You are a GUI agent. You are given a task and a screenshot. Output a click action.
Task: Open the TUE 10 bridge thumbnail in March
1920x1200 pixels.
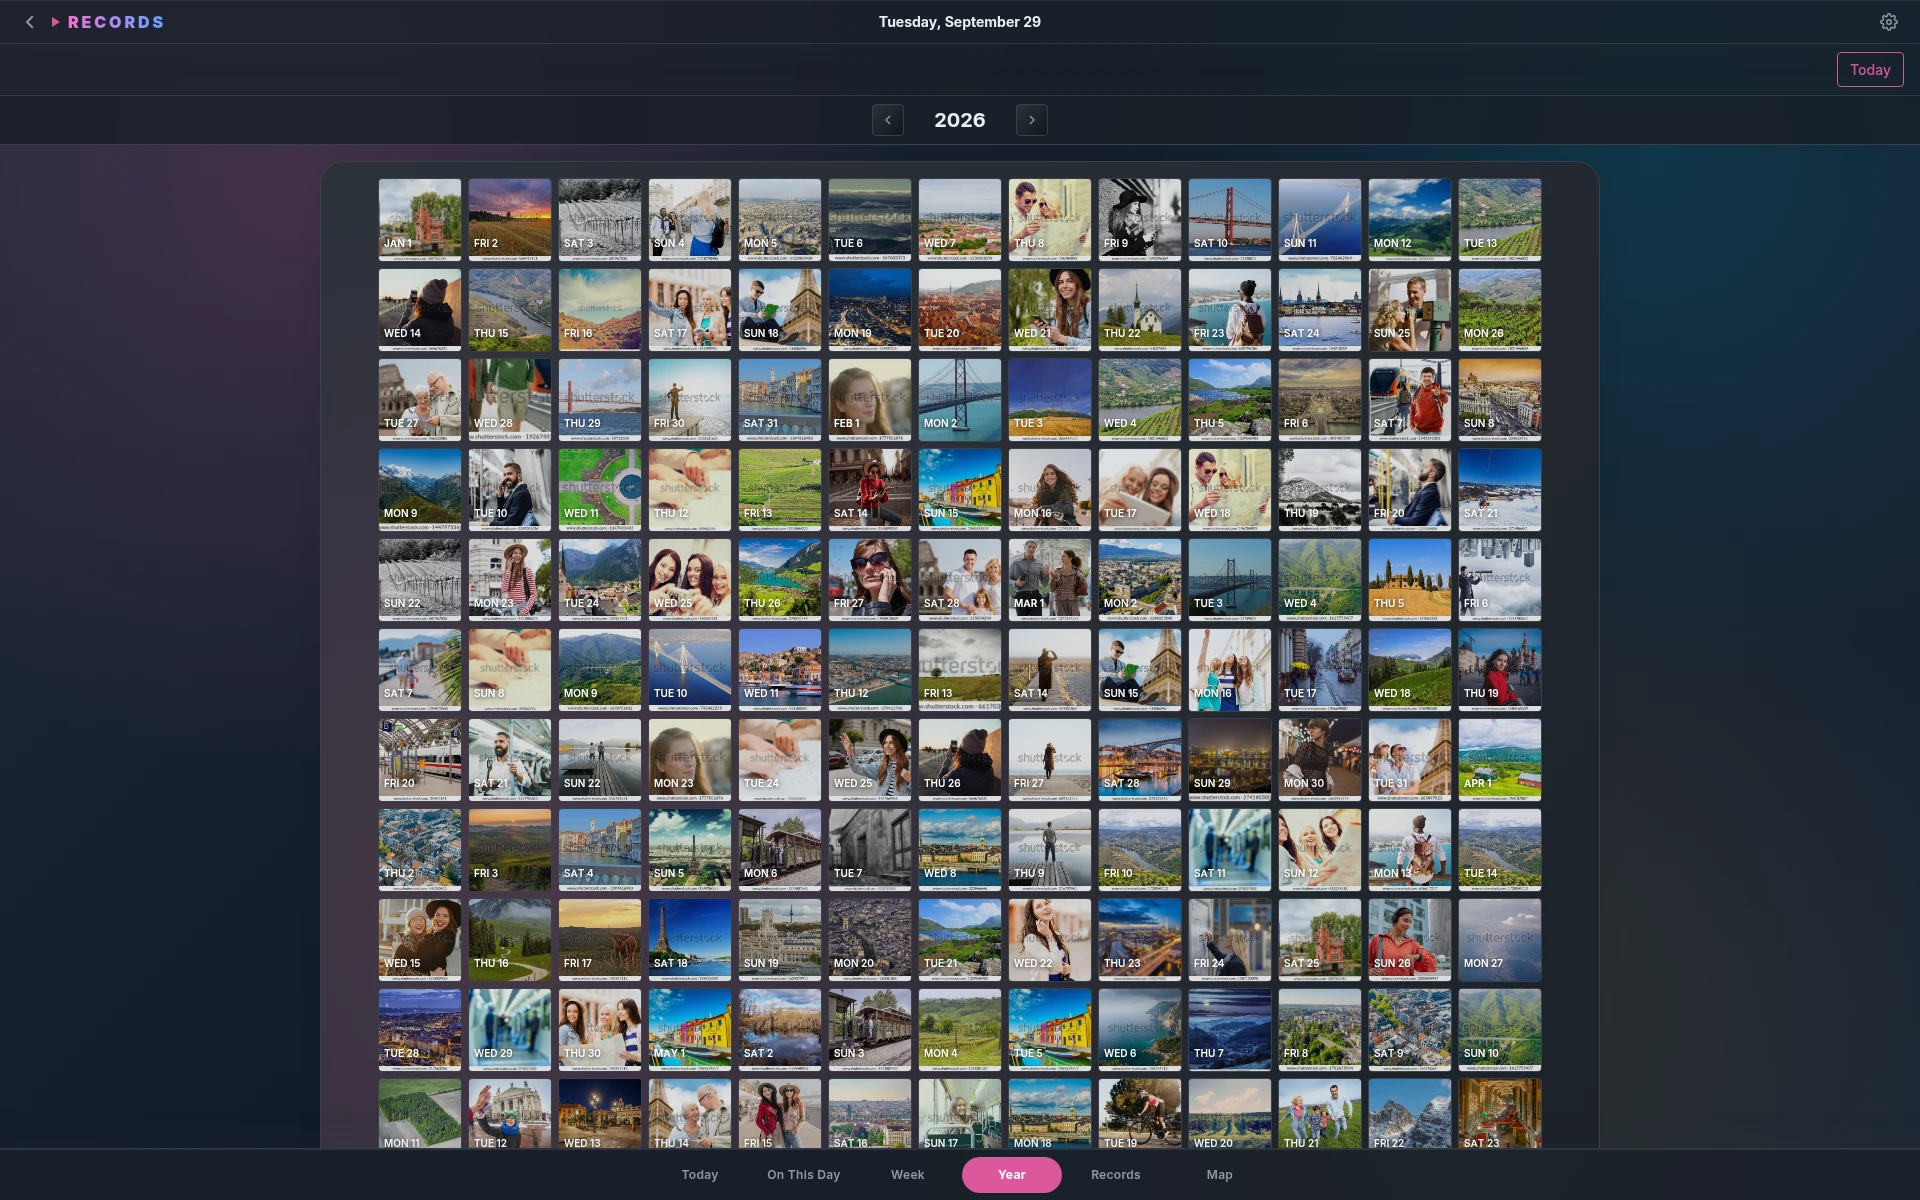coord(690,670)
